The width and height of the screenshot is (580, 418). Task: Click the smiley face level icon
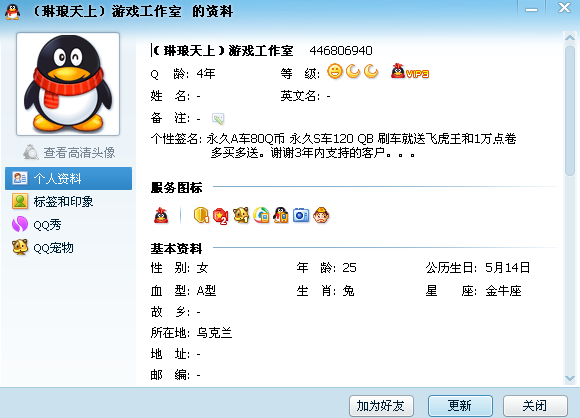[x=335, y=71]
